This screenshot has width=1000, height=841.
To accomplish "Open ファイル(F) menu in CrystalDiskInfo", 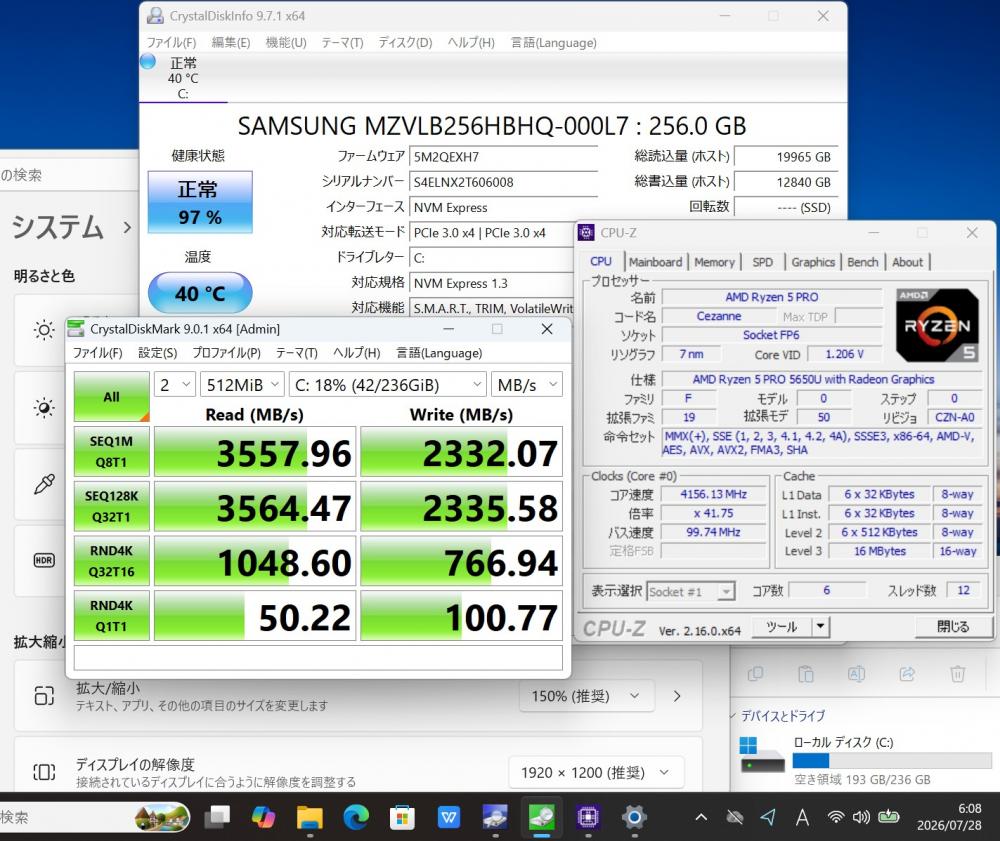I will point(172,43).
